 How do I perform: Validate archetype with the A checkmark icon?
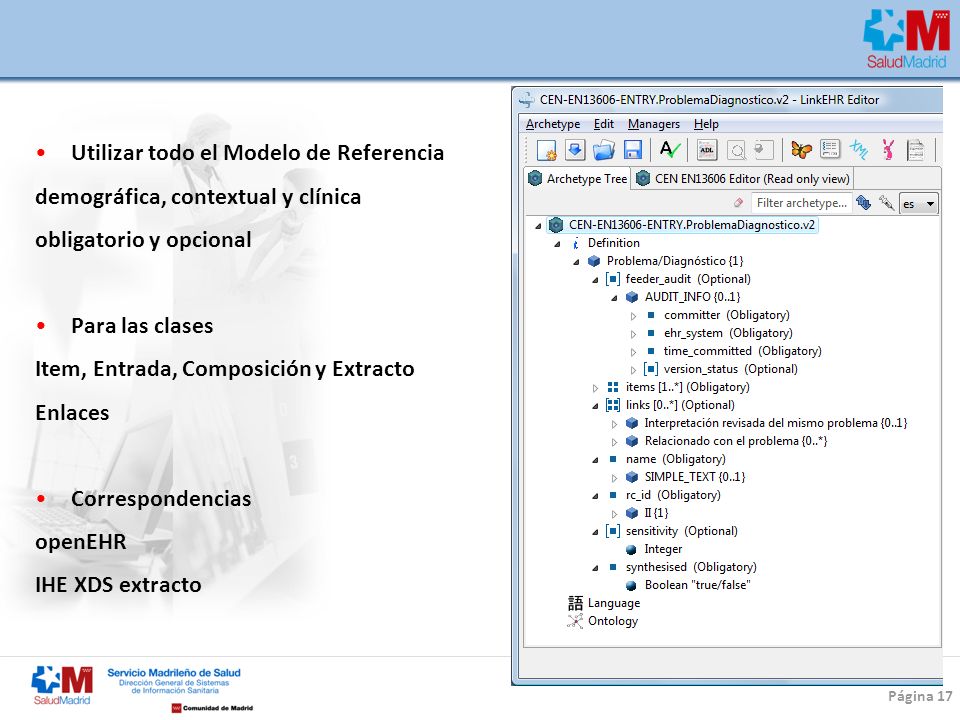click(670, 149)
